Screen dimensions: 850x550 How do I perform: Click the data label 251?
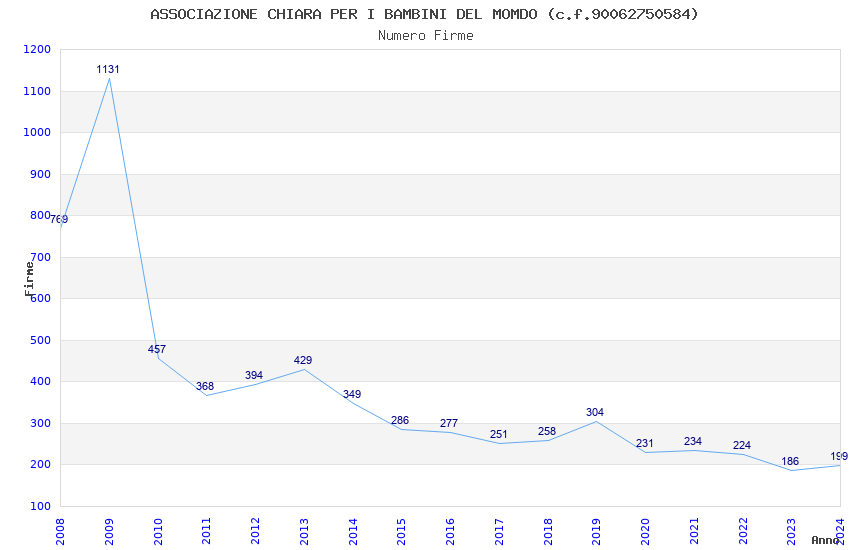pyautogui.click(x=499, y=435)
